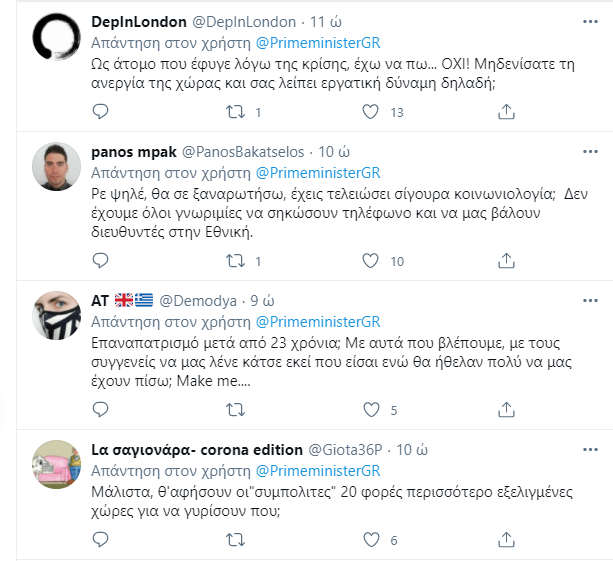Reply to AT's tweet about repatriation
The width and height of the screenshot is (613, 561).
[100, 410]
